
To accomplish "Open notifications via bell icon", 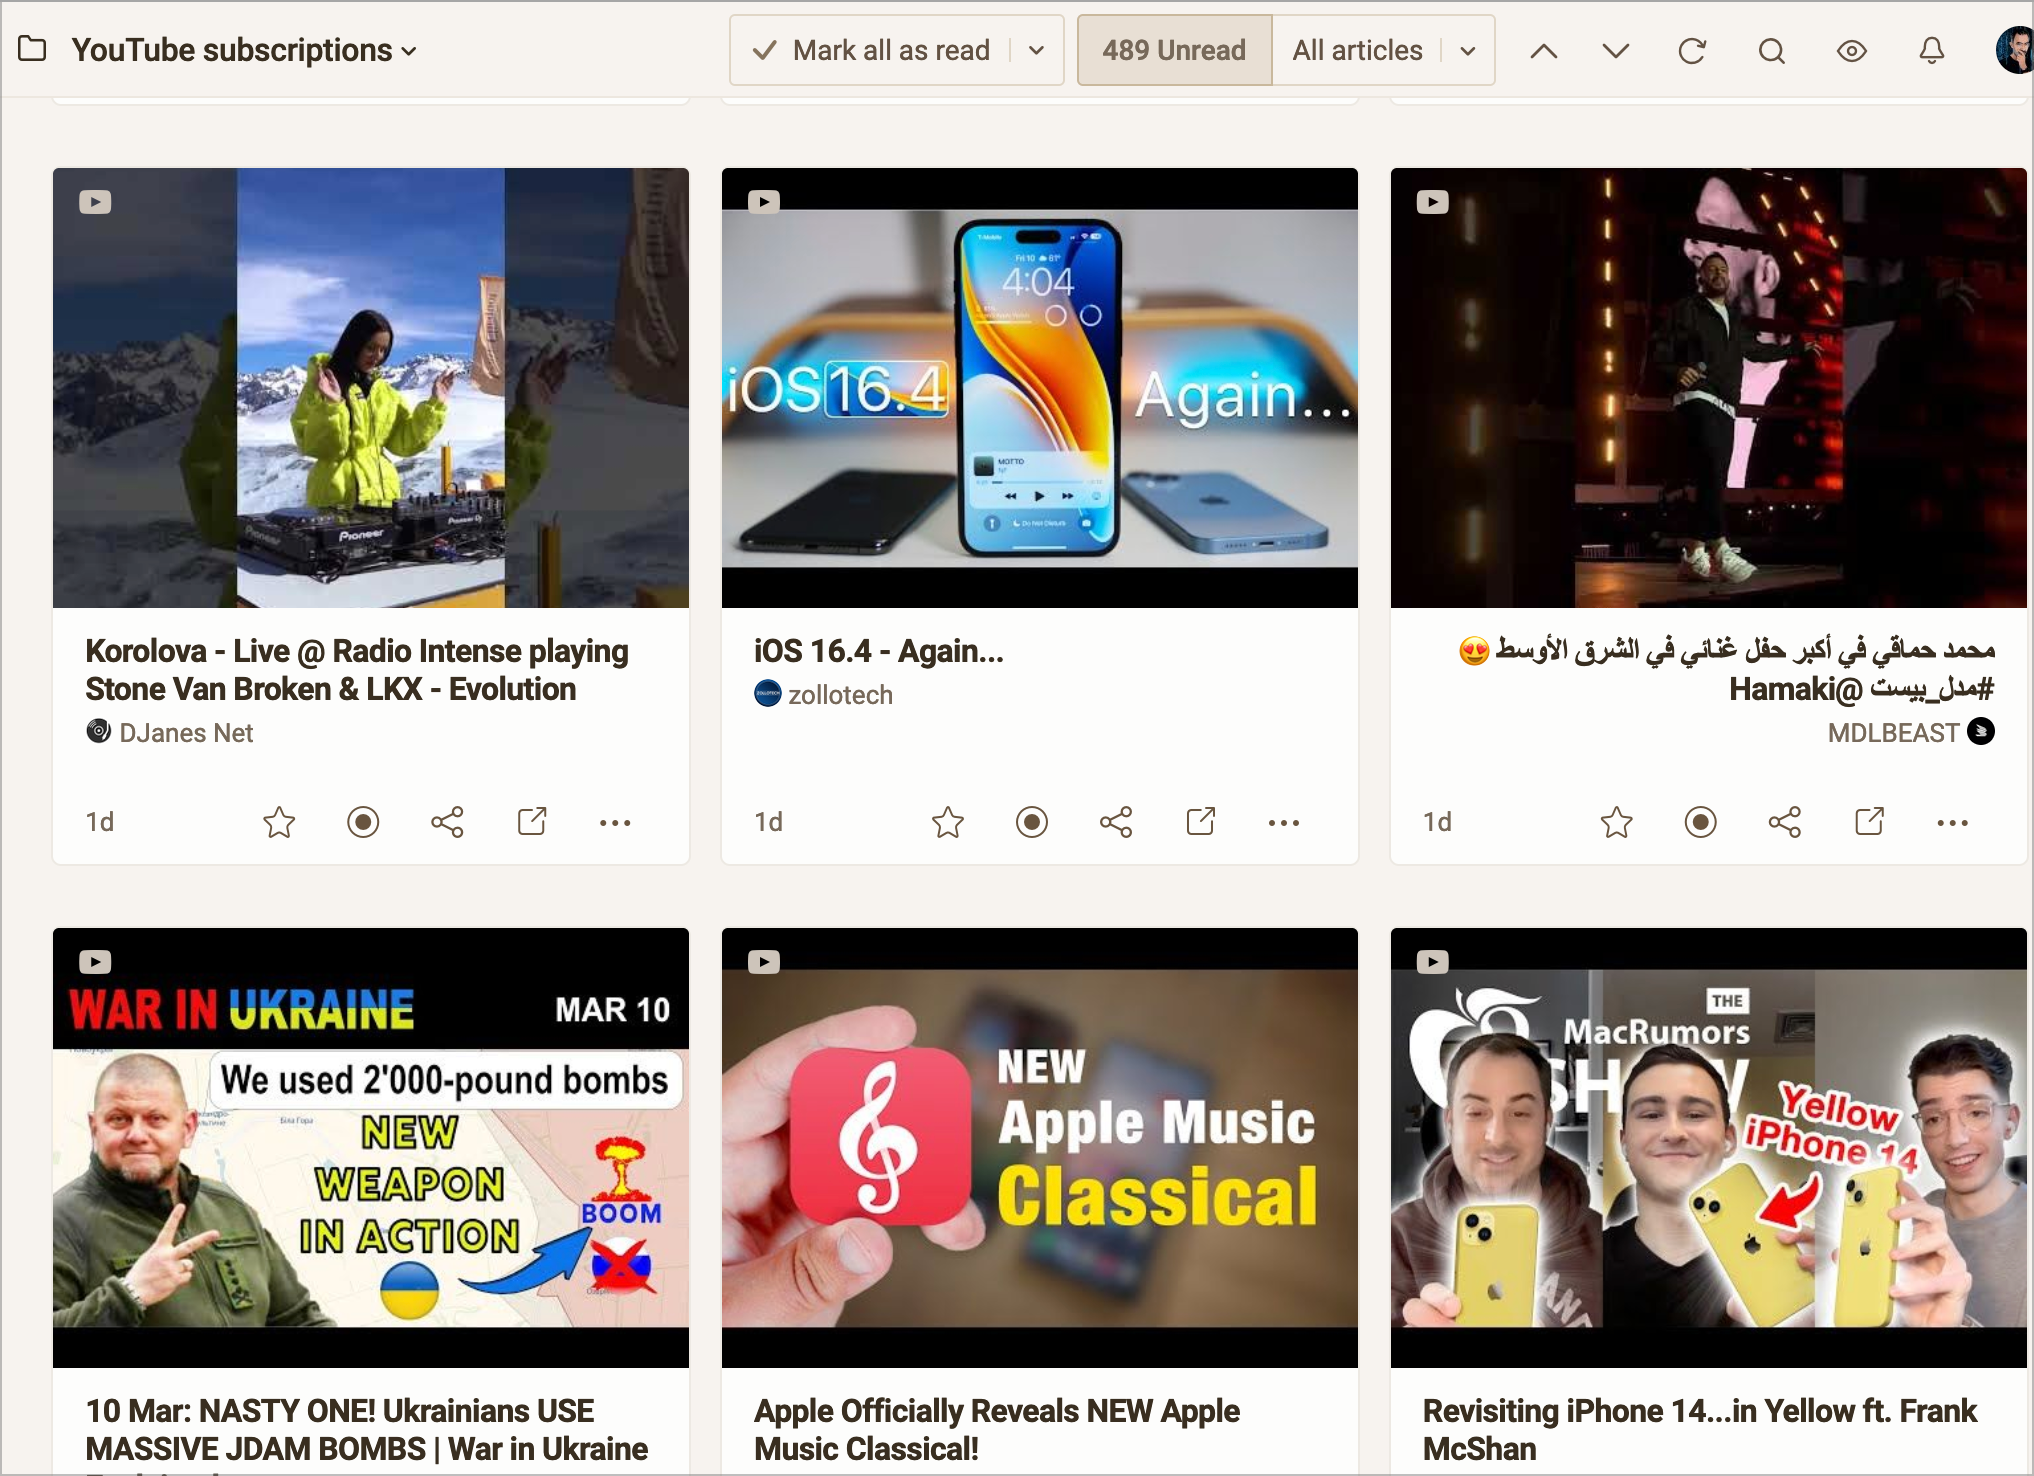I will coord(1931,49).
